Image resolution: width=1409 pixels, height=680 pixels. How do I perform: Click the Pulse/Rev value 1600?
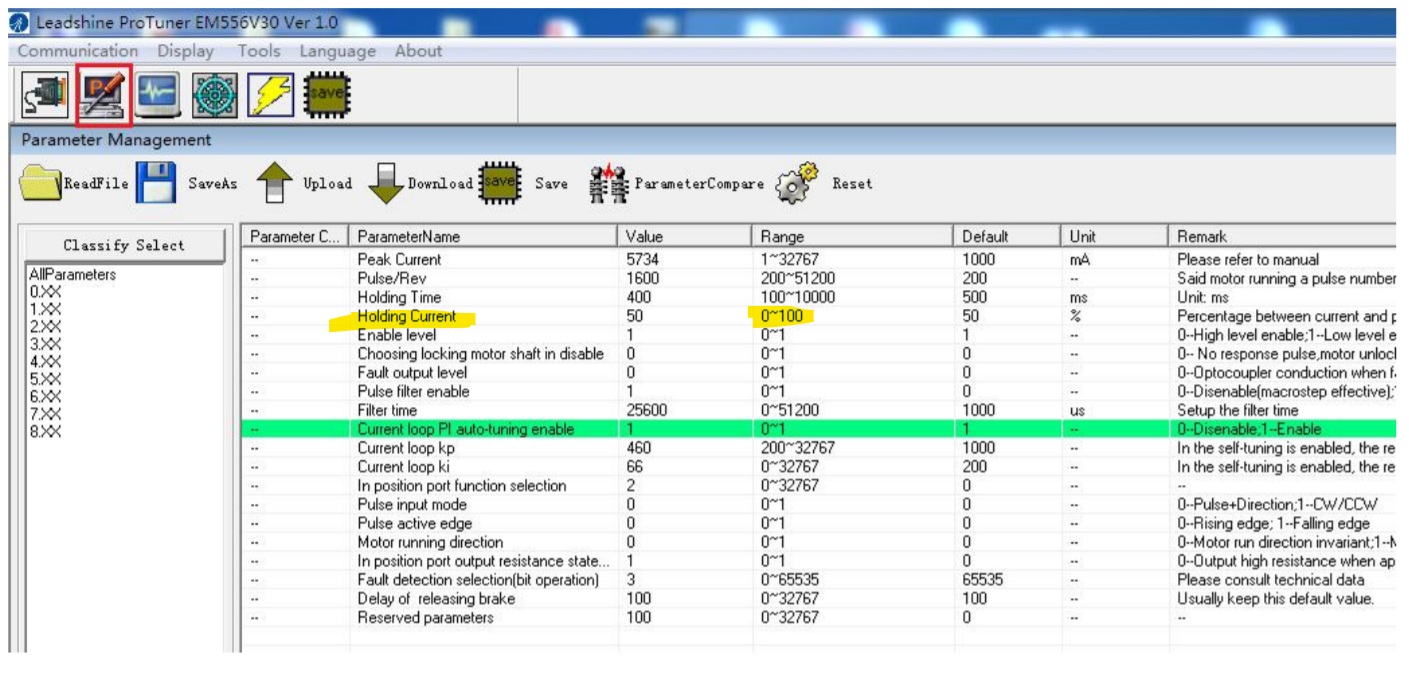coord(642,278)
